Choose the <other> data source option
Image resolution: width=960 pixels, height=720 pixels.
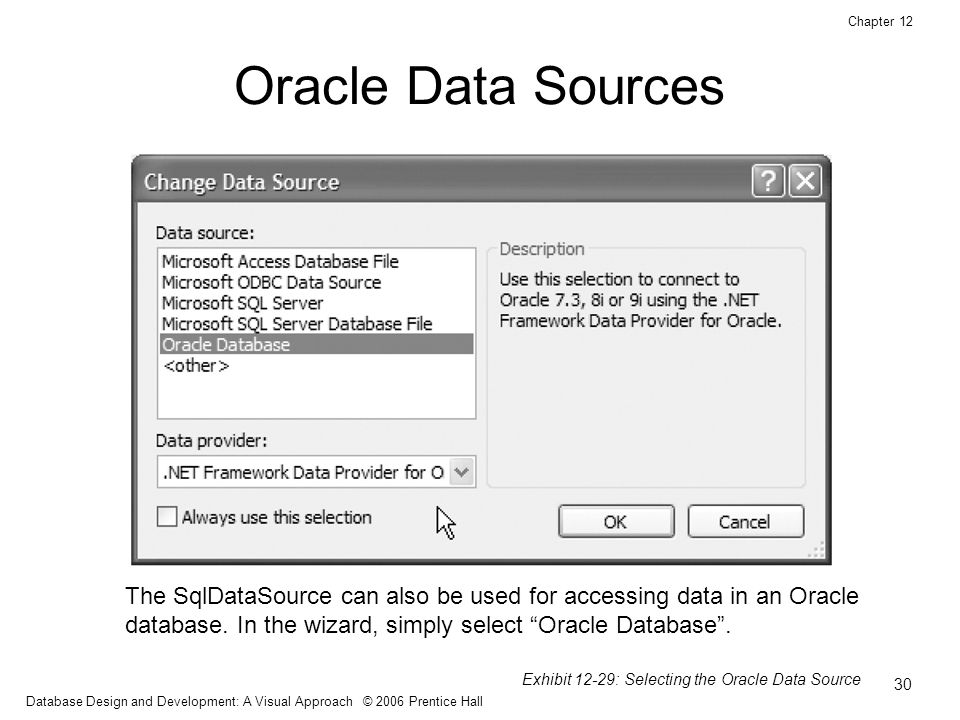196,366
